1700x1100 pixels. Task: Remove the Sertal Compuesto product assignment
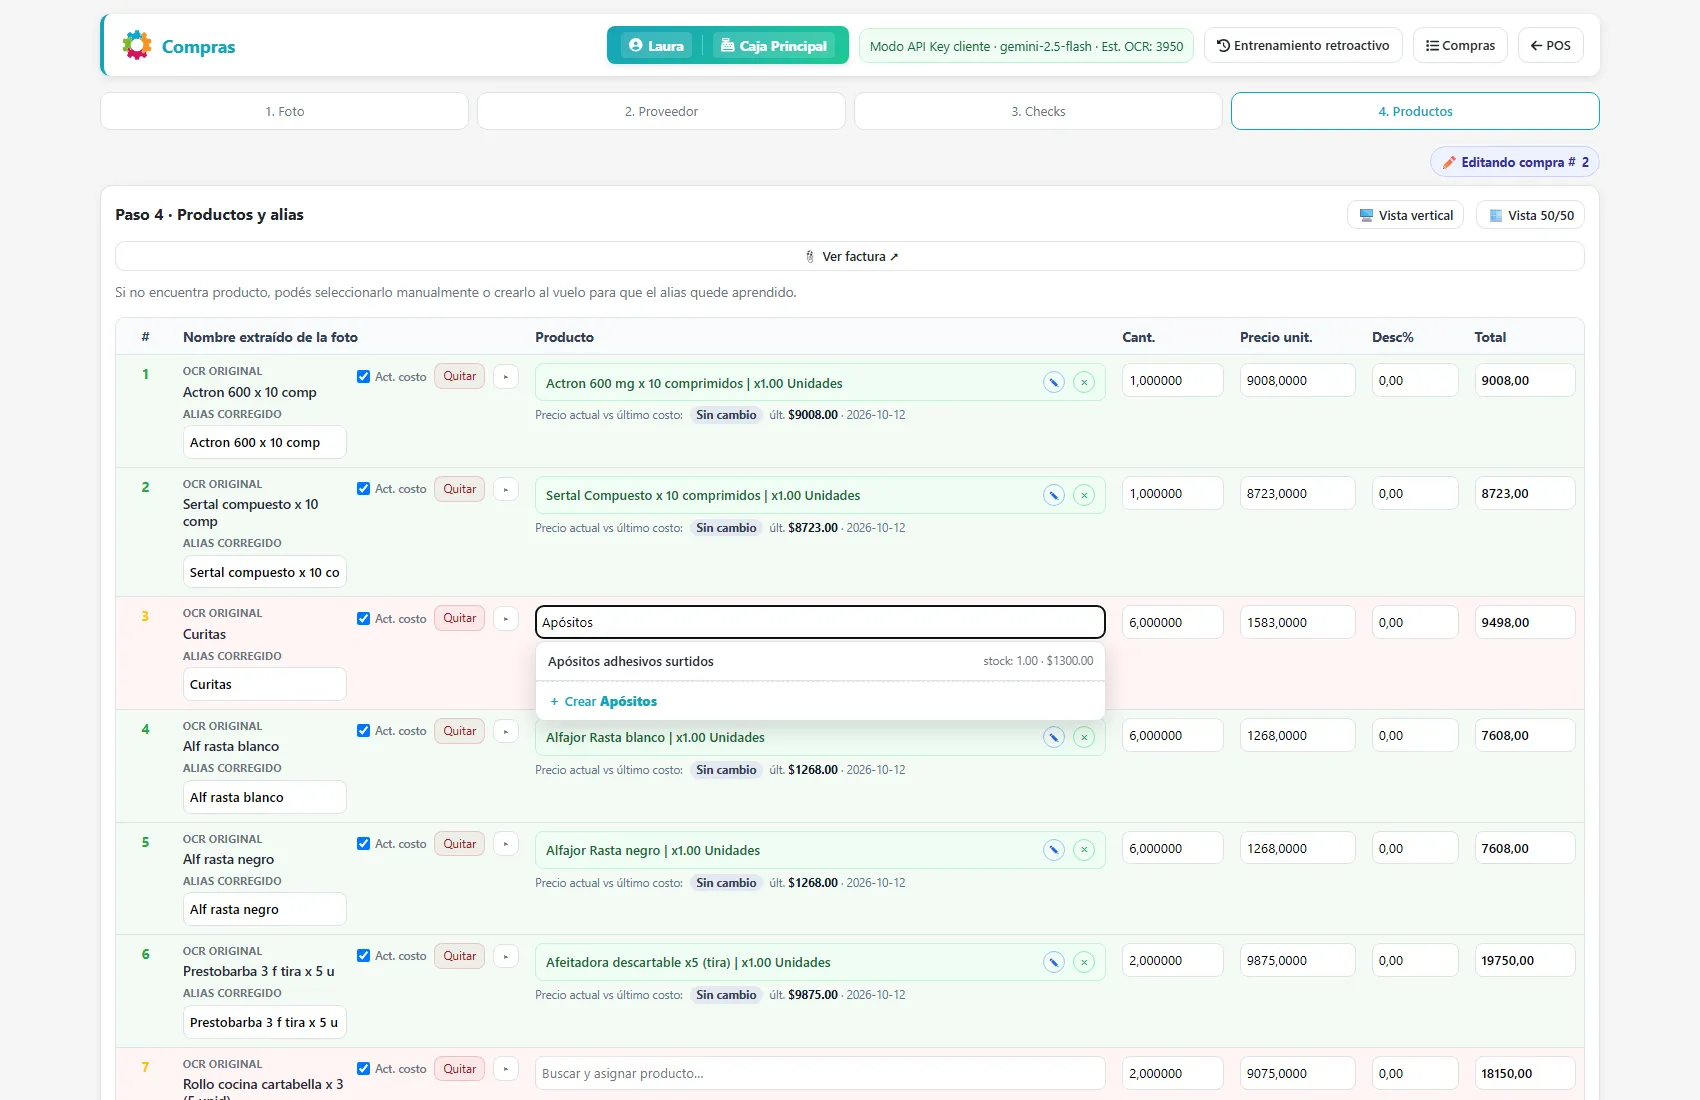point(1084,495)
